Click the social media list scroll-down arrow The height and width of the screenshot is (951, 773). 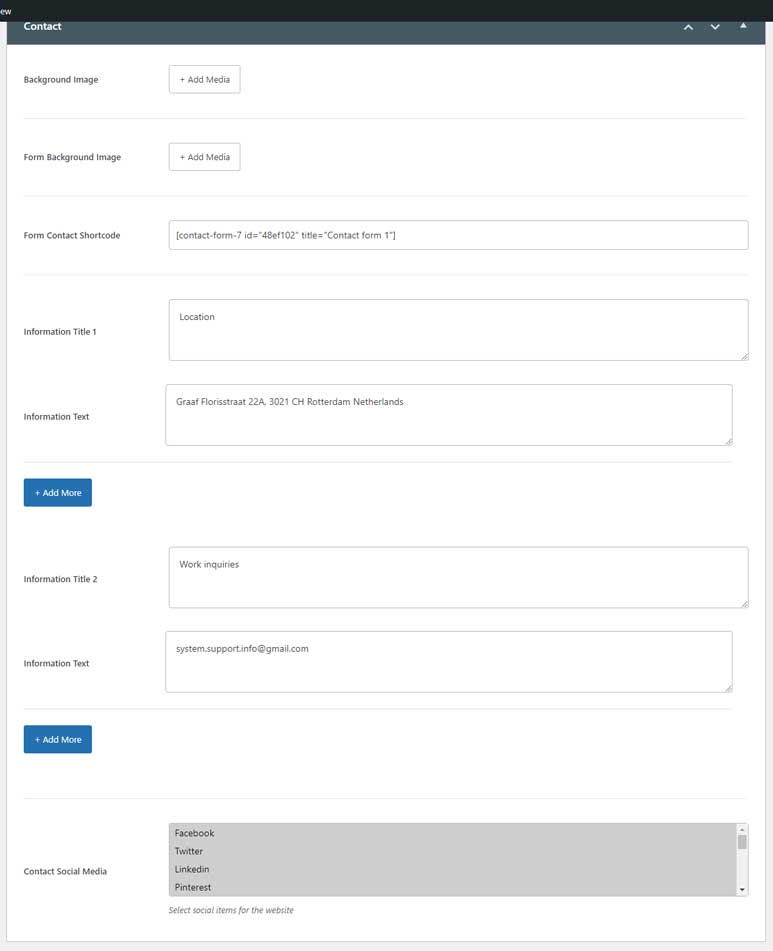(741, 890)
